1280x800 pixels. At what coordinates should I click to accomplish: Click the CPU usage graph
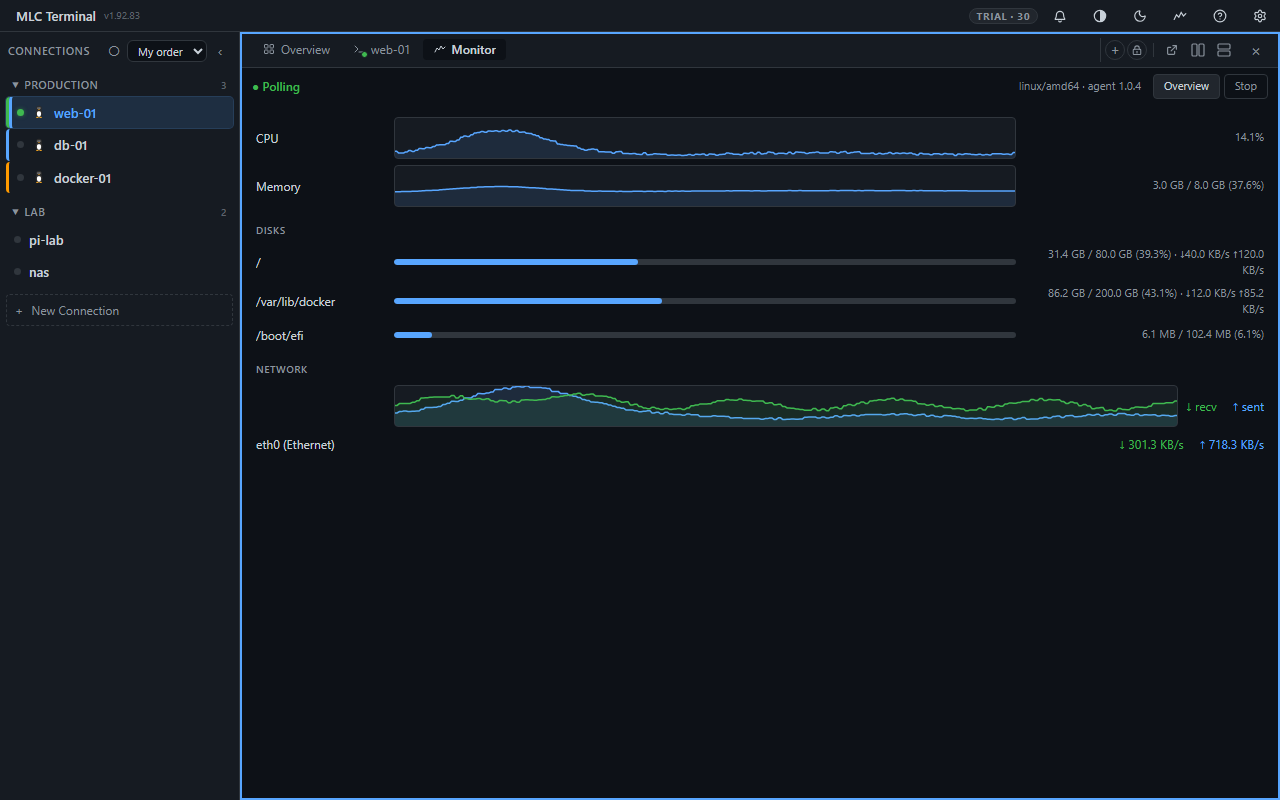pyautogui.click(x=705, y=138)
